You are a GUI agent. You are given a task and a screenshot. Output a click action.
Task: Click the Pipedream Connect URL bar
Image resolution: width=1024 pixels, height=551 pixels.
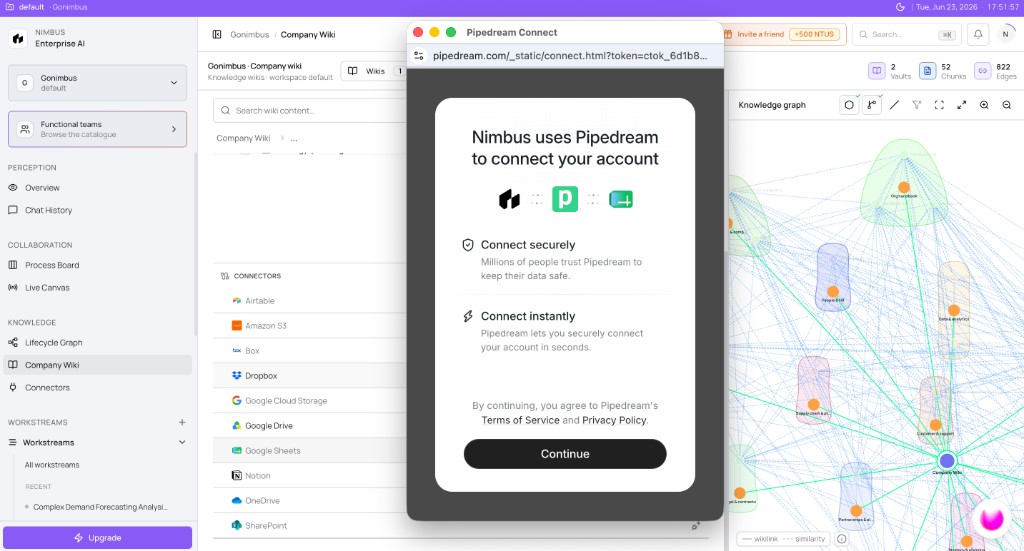coord(569,56)
